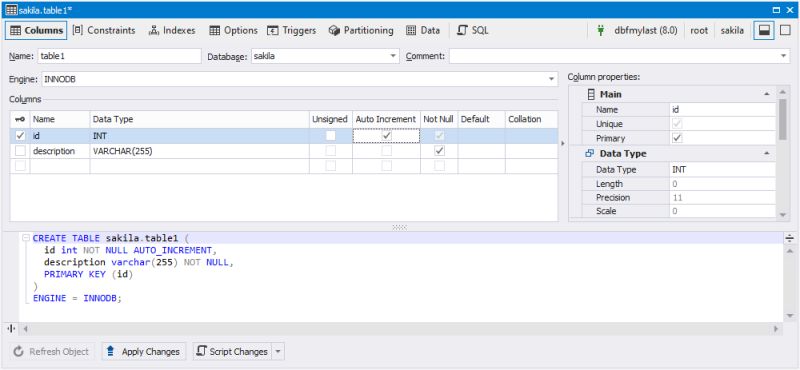The image size is (800, 370).
Task: Click the Default column header
Action: (481, 119)
